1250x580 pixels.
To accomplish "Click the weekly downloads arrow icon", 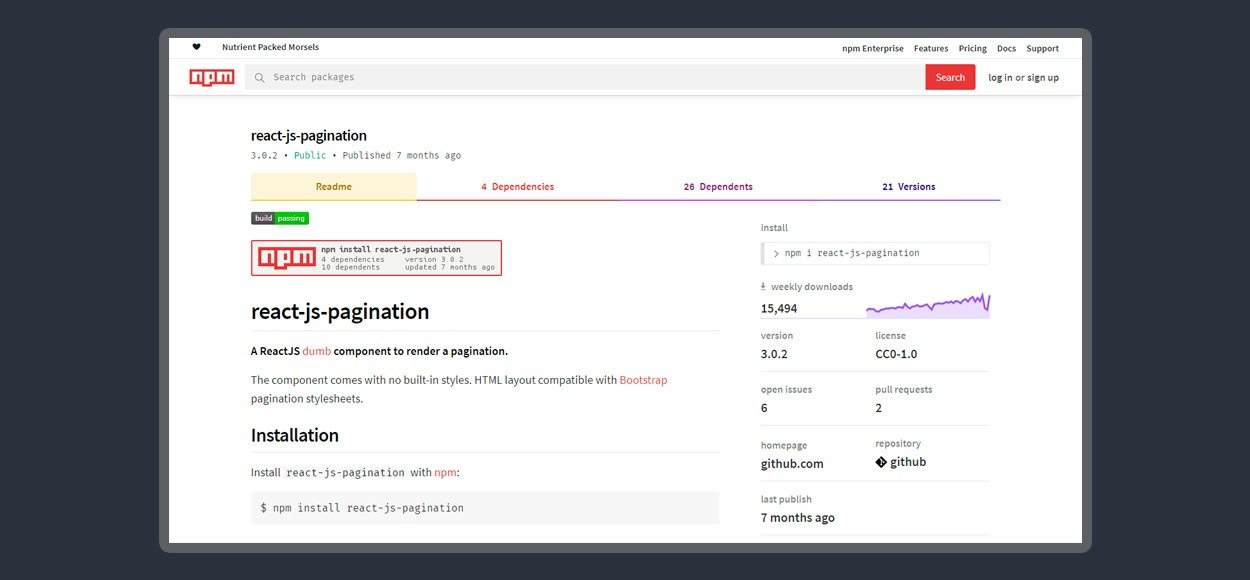I will click(x=764, y=286).
